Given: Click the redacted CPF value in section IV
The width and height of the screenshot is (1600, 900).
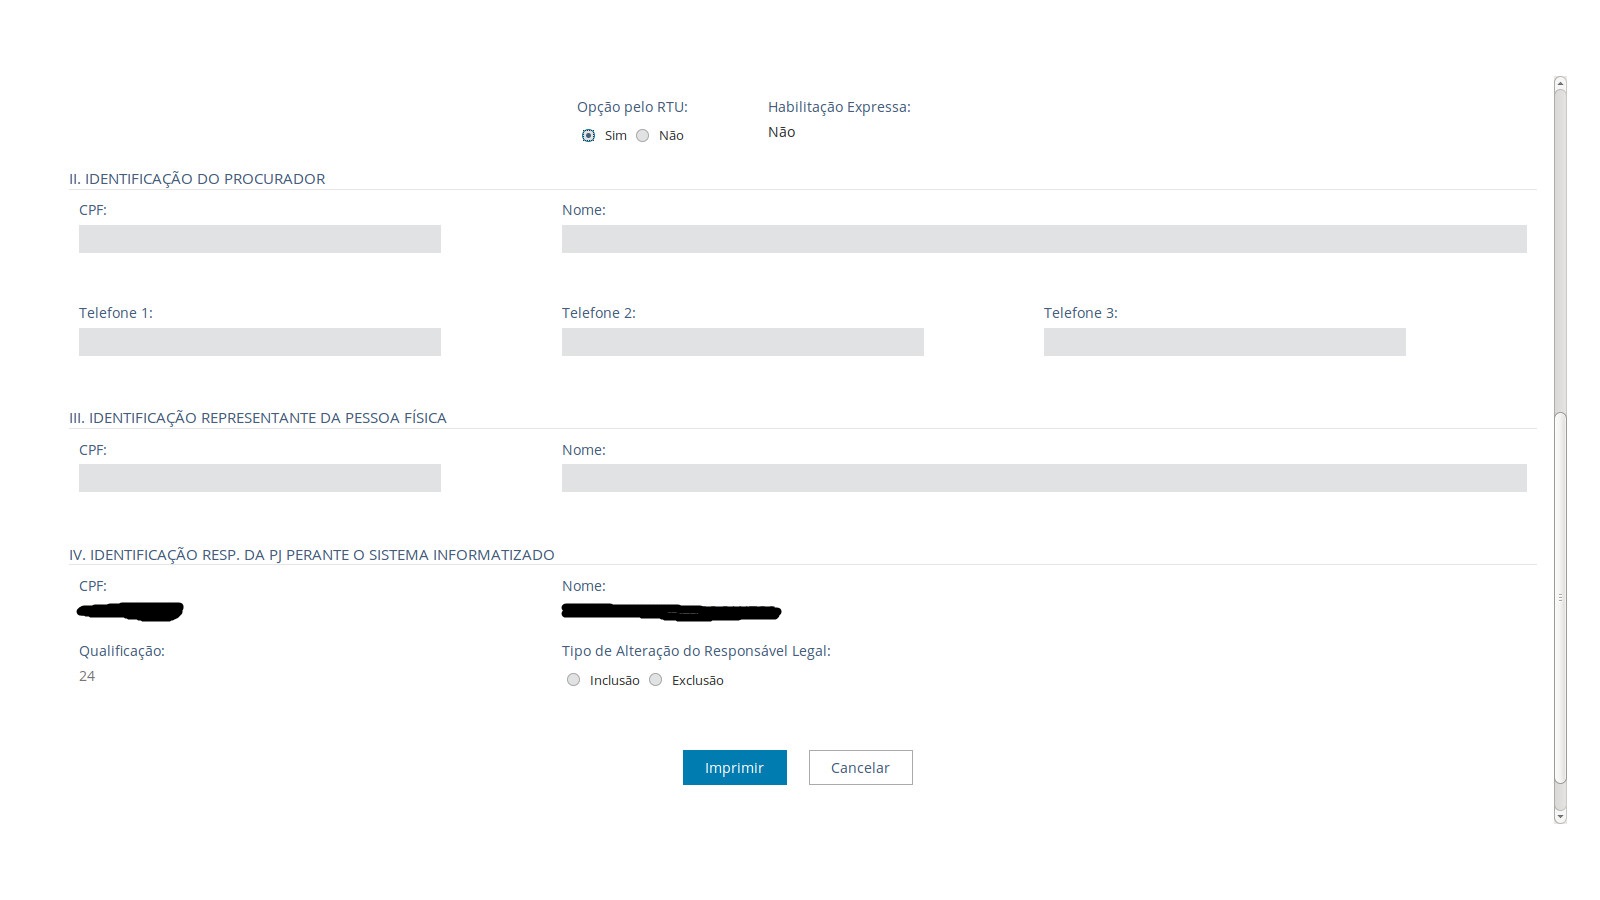Looking at the screenshot, I should (130, 611).
